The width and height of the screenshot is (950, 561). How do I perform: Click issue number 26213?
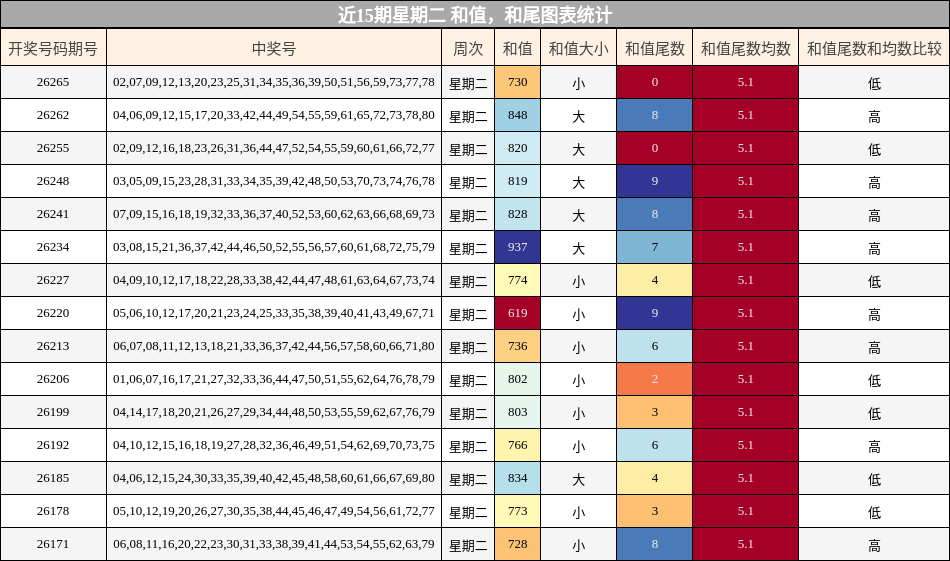(53, 347)
